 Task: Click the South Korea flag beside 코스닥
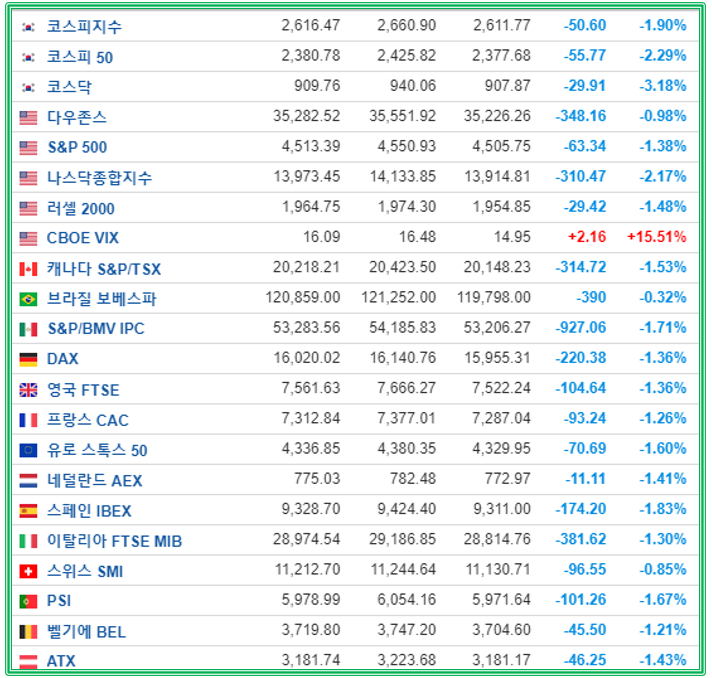(x=28, y=88)
